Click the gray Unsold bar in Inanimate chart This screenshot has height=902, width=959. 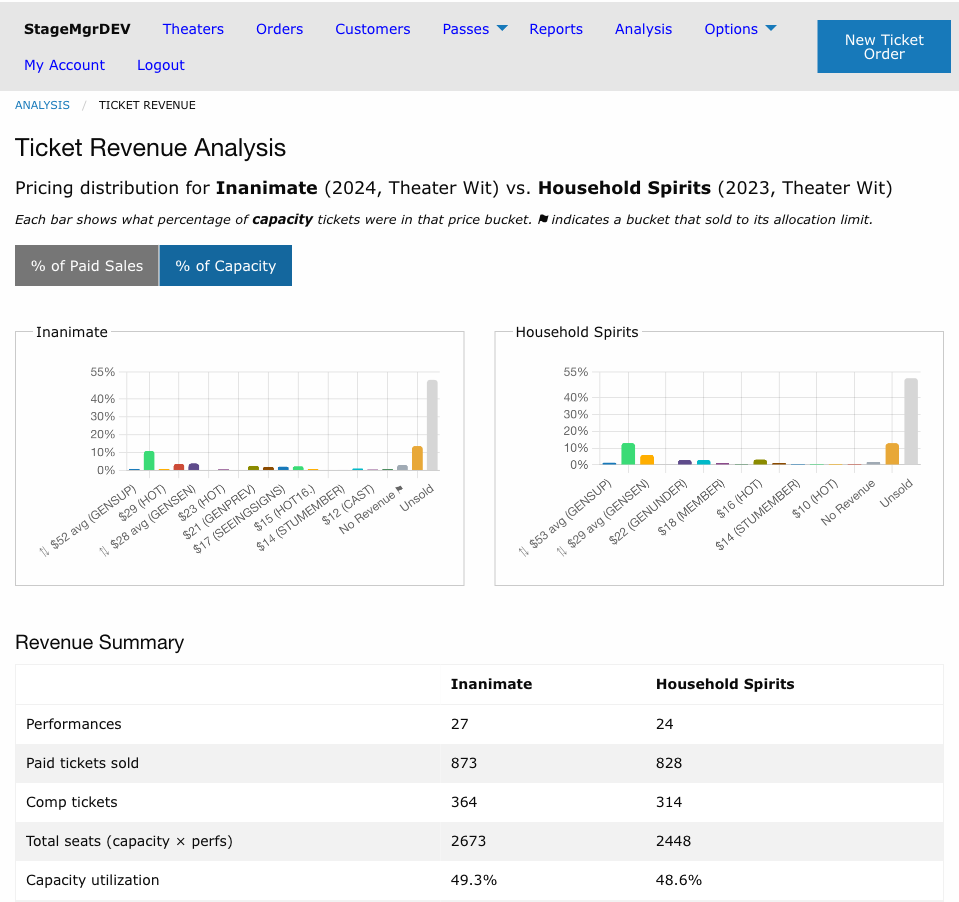[x=432, y=425]
